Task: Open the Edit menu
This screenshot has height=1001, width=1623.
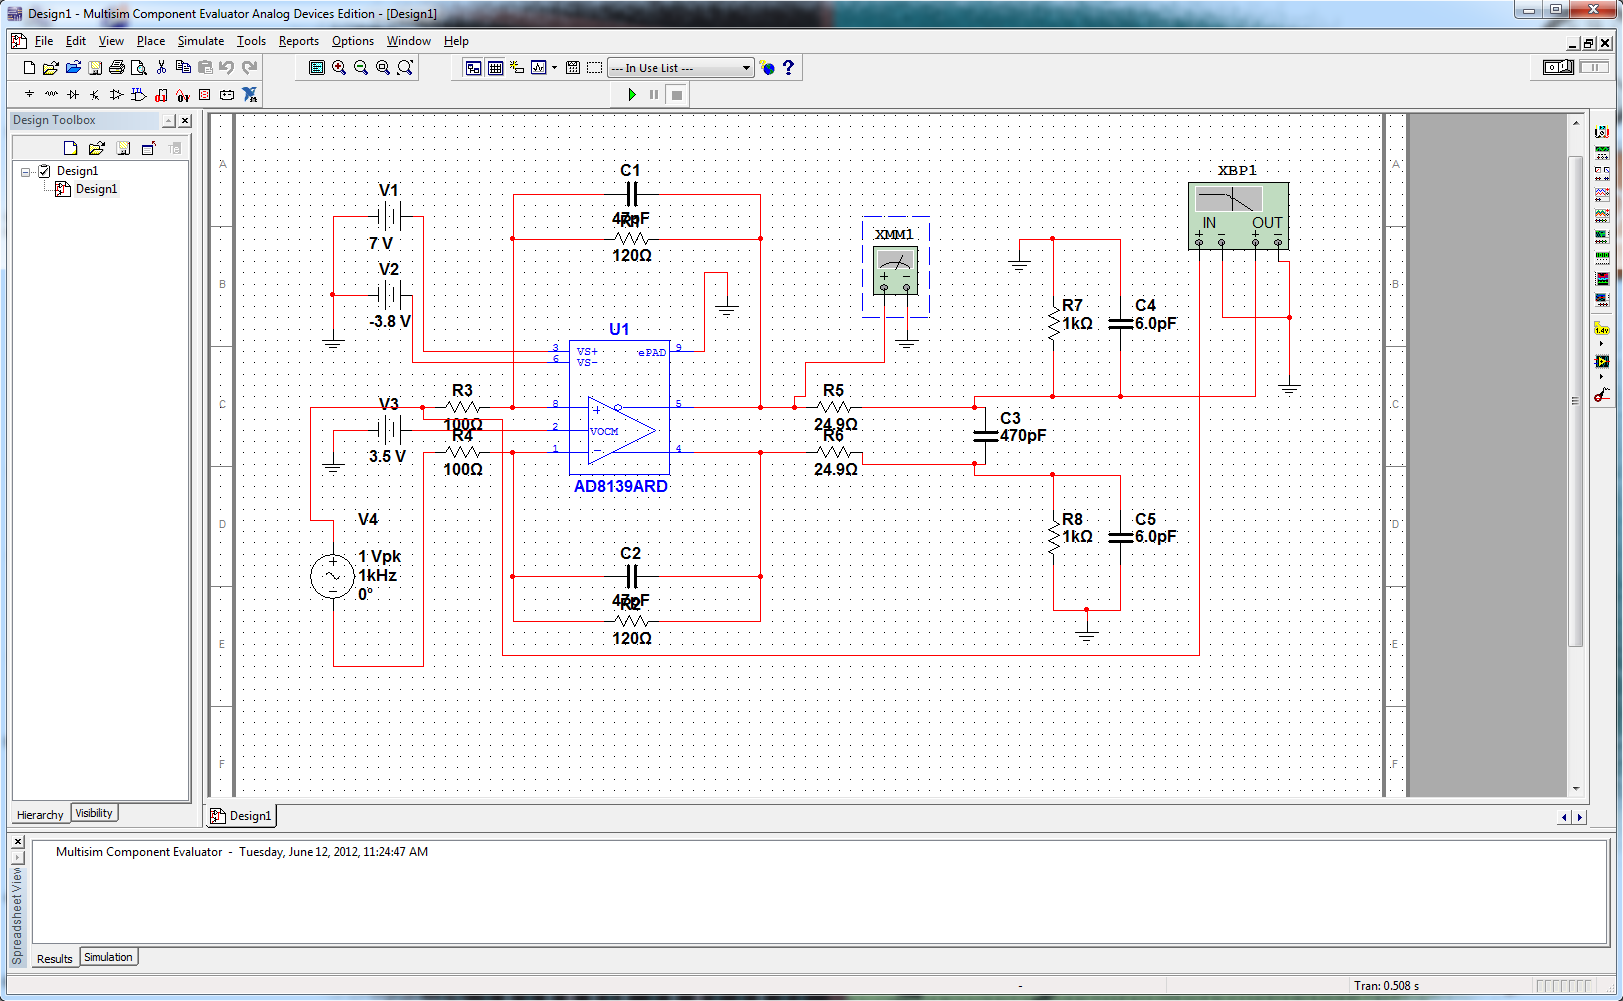Action: [x=76, y=41]
